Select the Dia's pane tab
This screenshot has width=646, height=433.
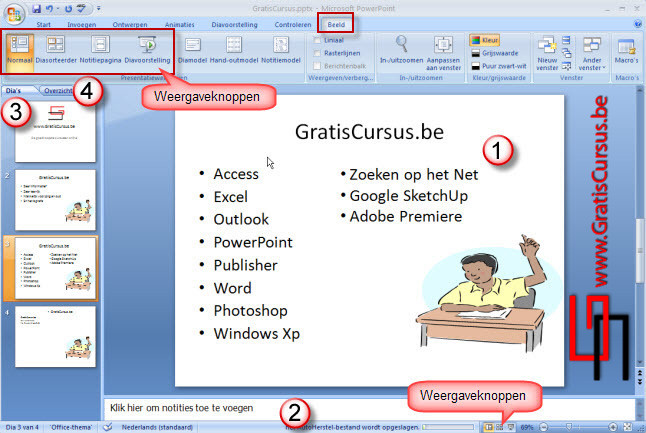coord(13,90)
